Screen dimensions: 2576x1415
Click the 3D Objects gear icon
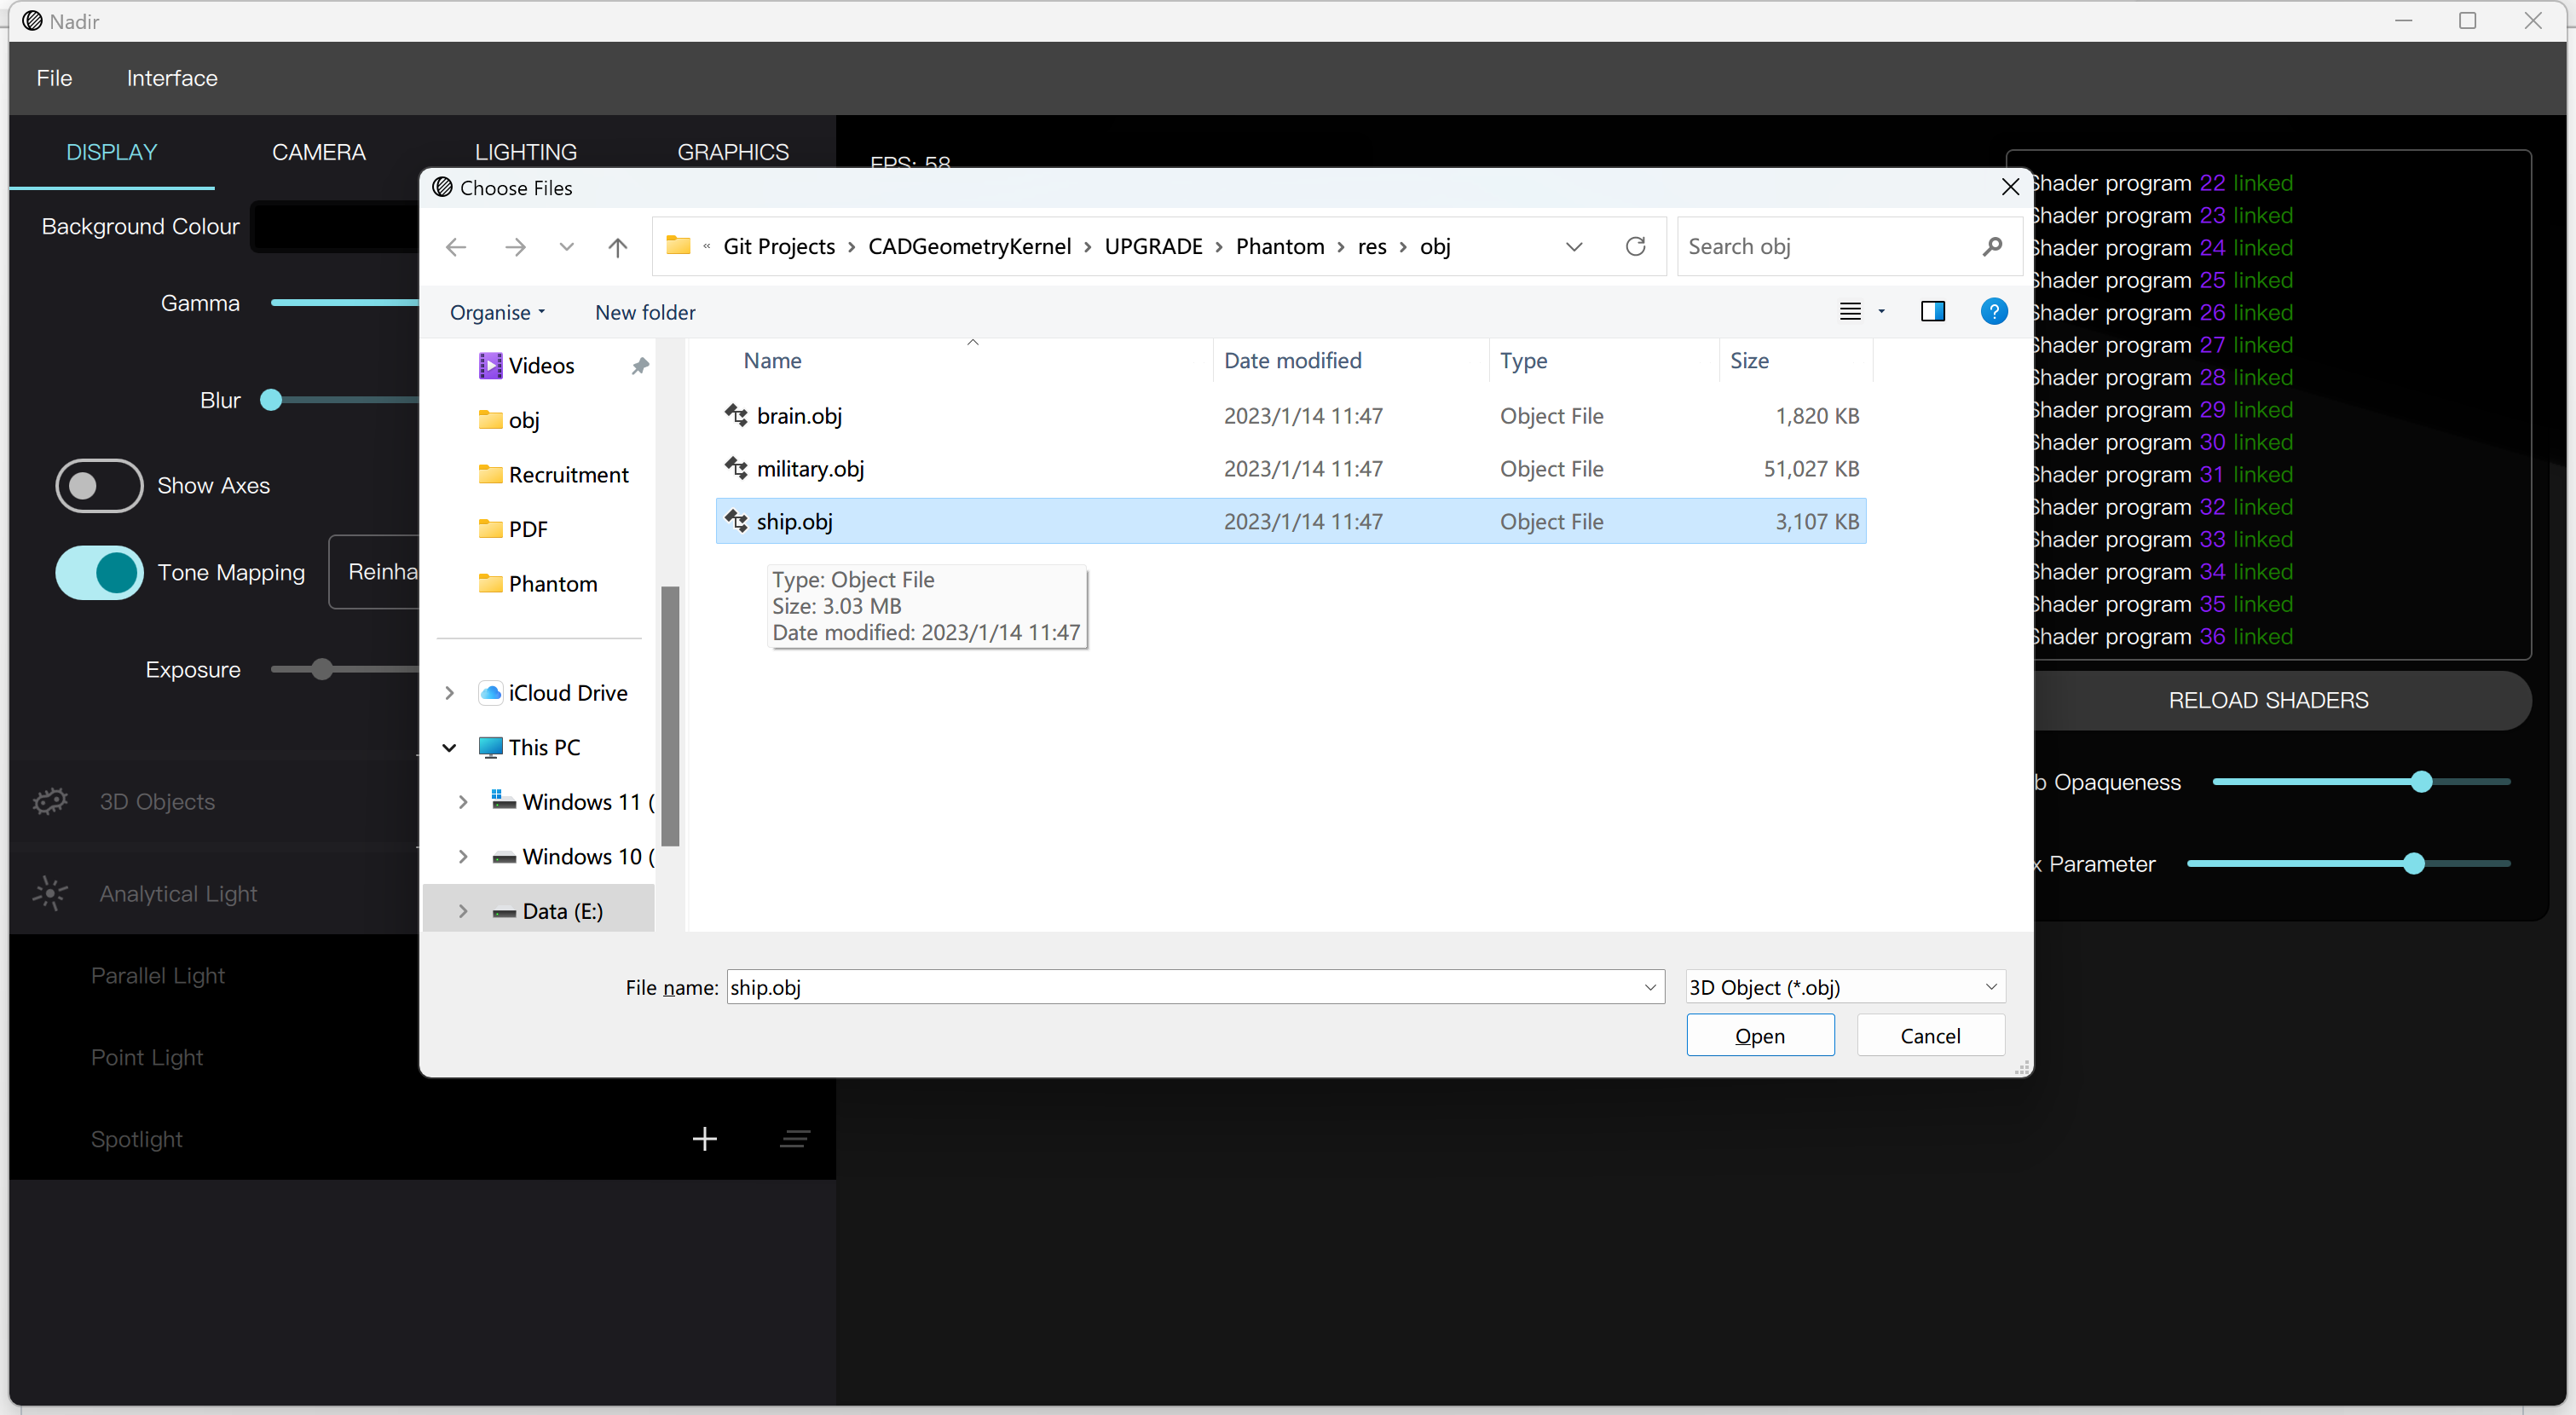[50, 801]
